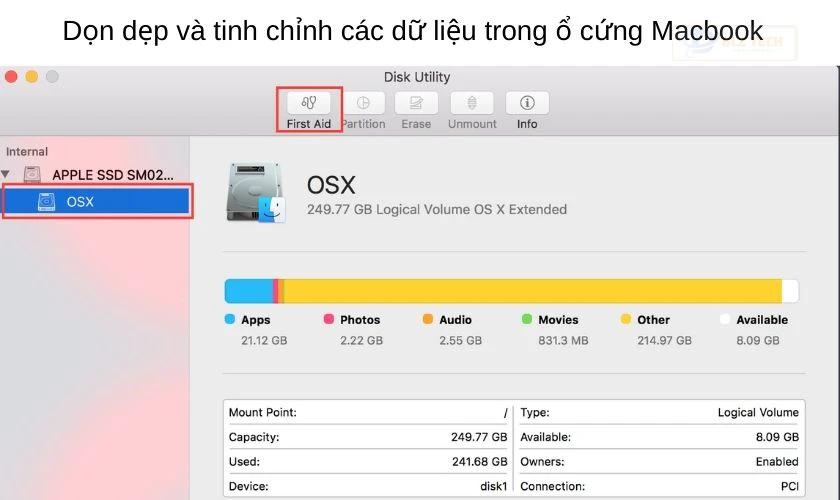Click the Available 8.09 GB table value
The image size is (840, 500).
pos(777,437)
